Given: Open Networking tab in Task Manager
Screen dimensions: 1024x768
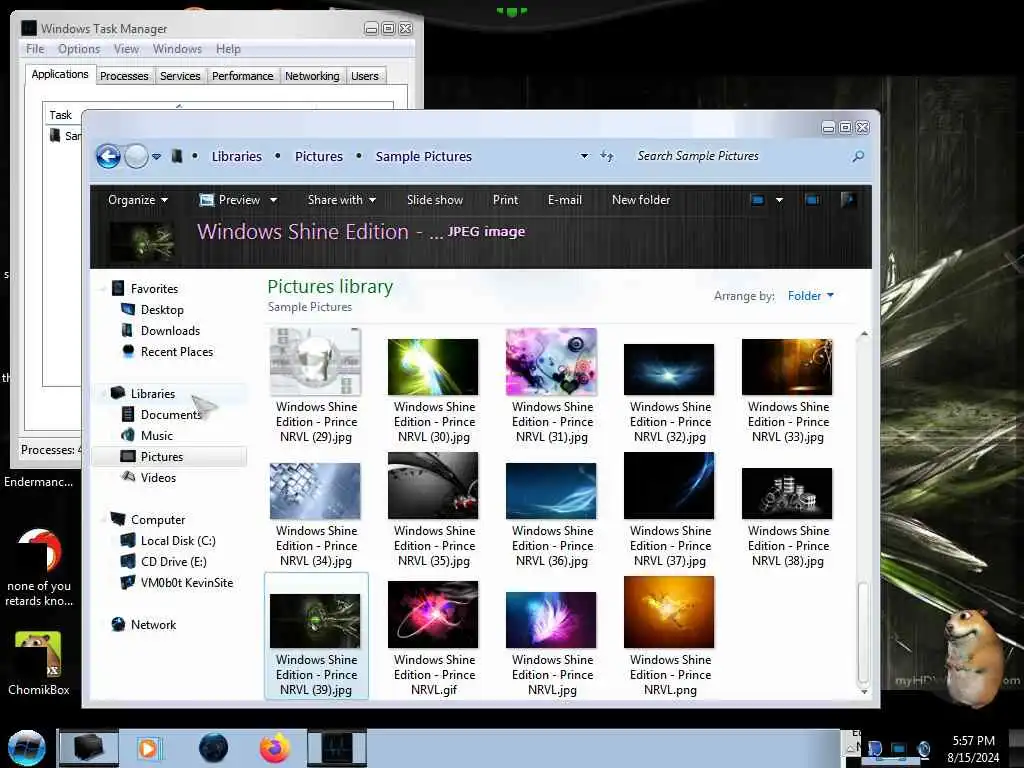Looking at the screenshot, I should tap(312, 76).
